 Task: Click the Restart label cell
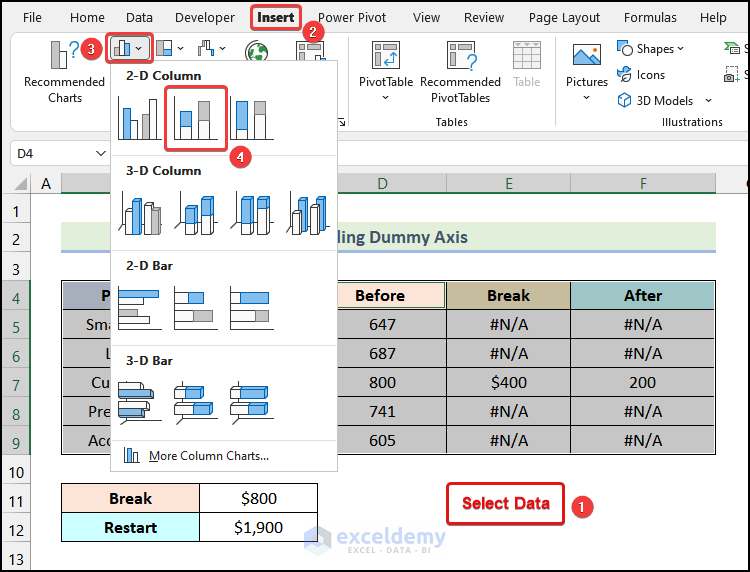[131, 527]
